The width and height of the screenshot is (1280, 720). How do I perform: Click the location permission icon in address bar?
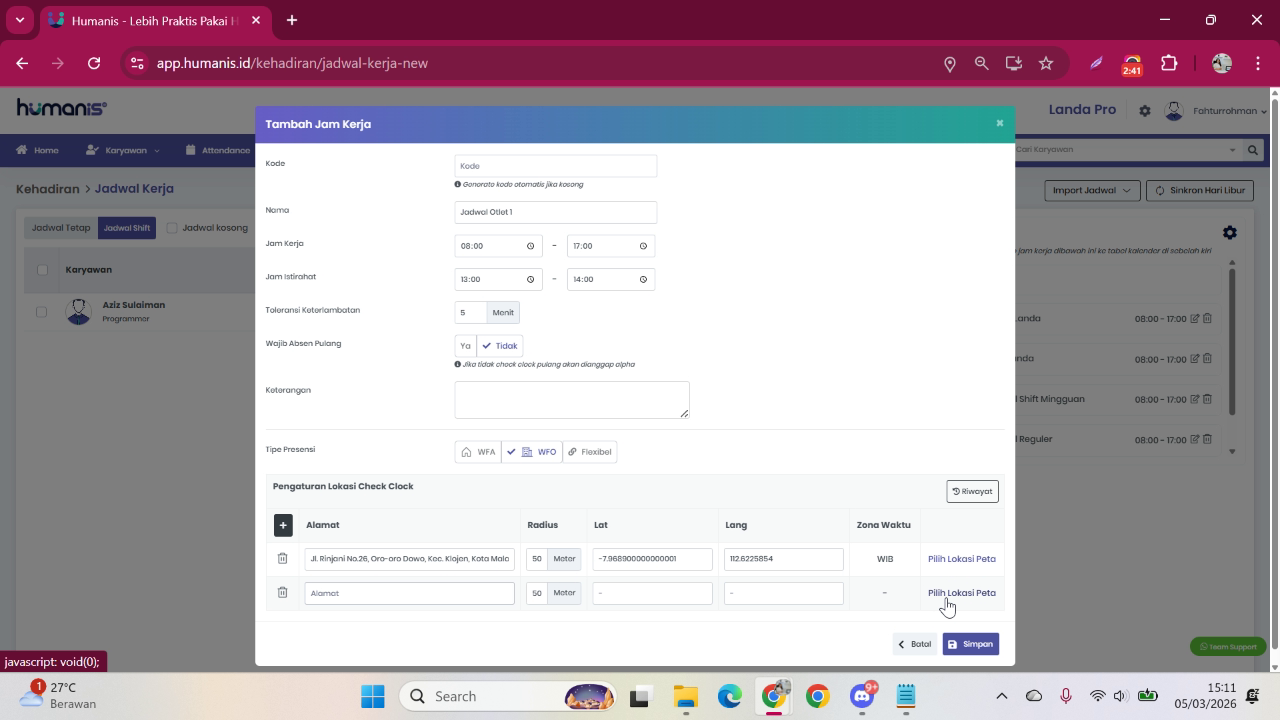tap(949, 63)
